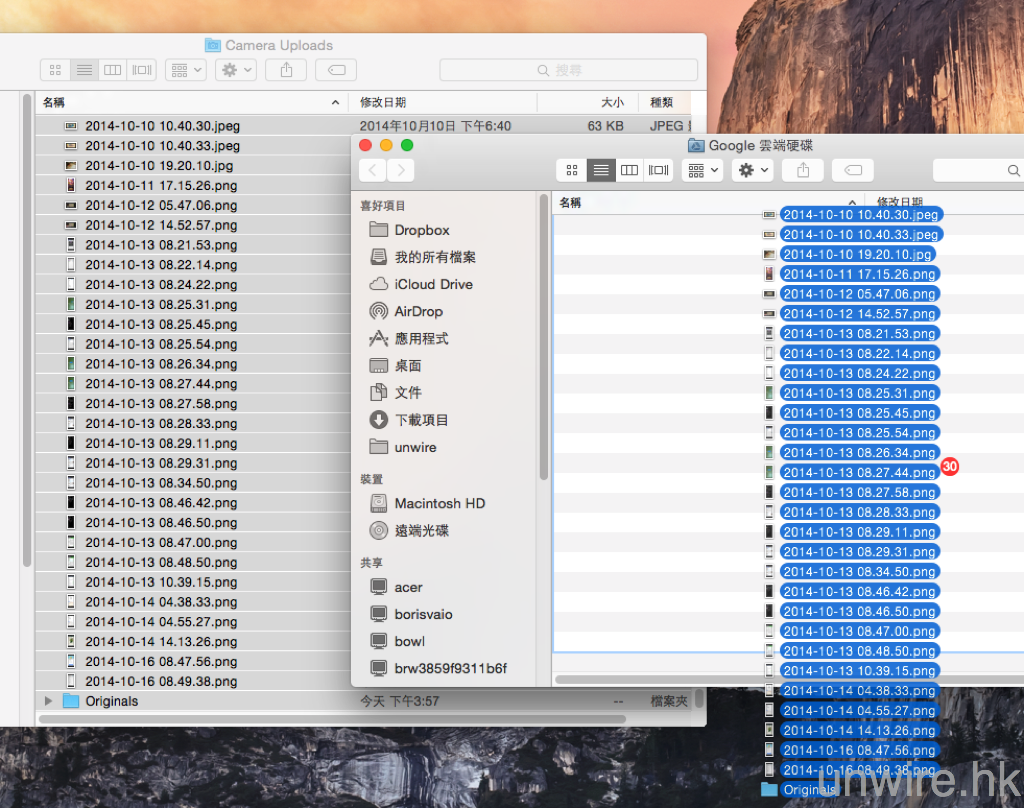Image resolution: width=1024 pixels, height=808 pixels.
Task: Expand the Originals folder disclosure triangle
Action: pos(47,701)
